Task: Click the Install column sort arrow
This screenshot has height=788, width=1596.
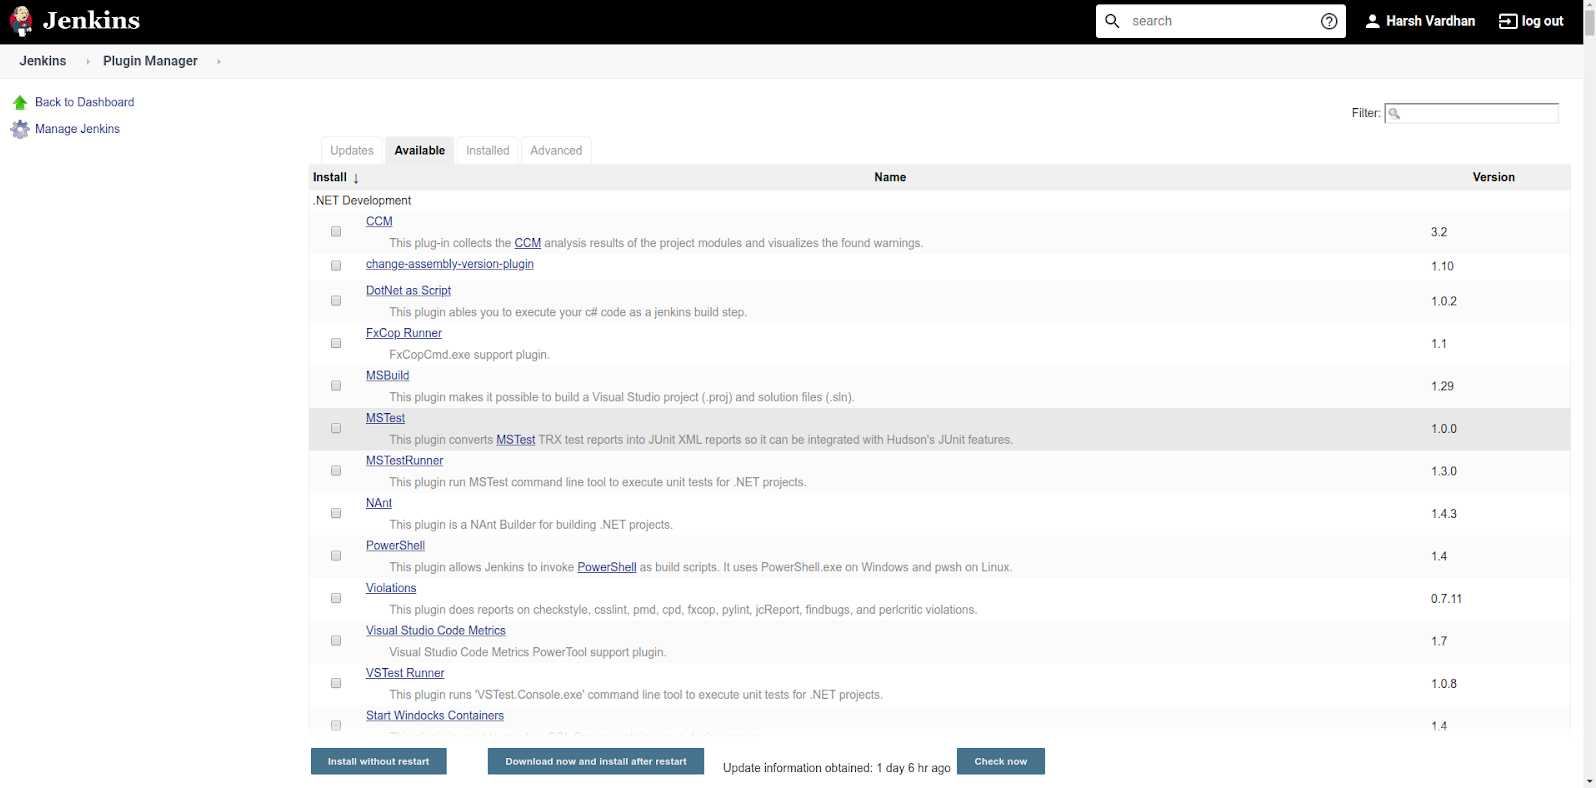Action: 356,178
